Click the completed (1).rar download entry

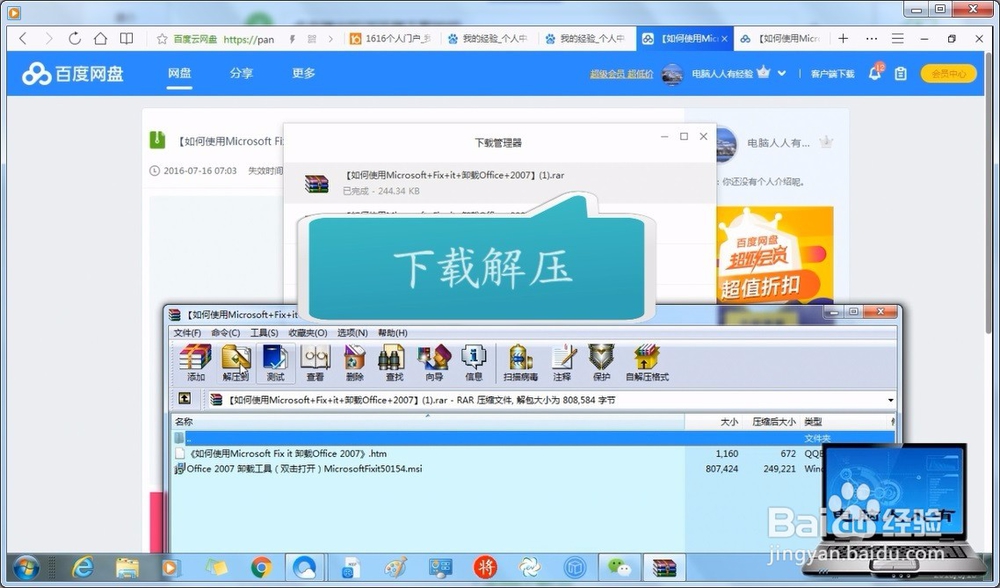tap(499, 182)
